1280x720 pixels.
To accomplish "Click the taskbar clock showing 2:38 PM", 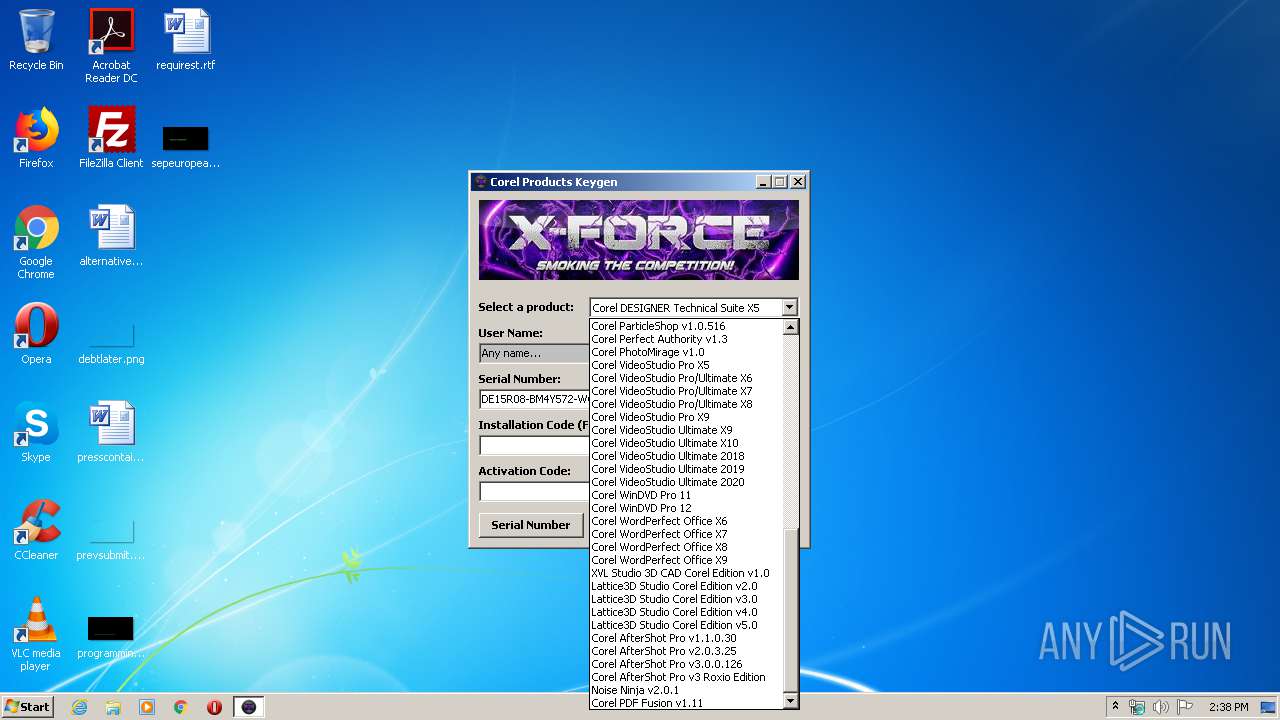I will [x=1228, y=707].
